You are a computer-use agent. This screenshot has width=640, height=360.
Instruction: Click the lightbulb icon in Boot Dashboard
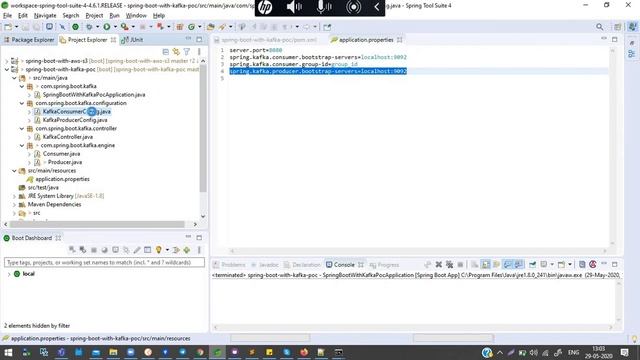tap(158, 250)
